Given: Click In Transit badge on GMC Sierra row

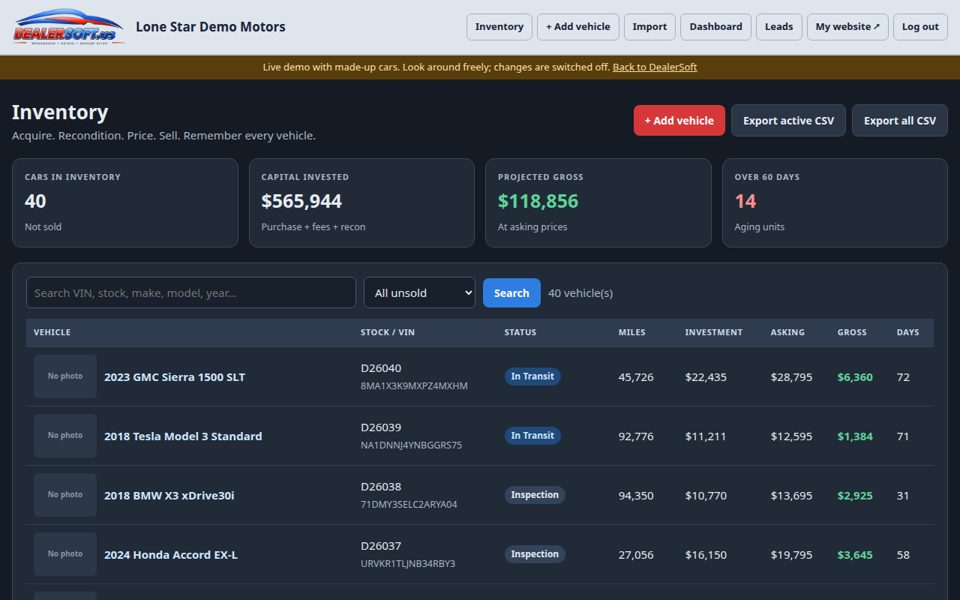Looking at the screenshot, I should (532, 377).
